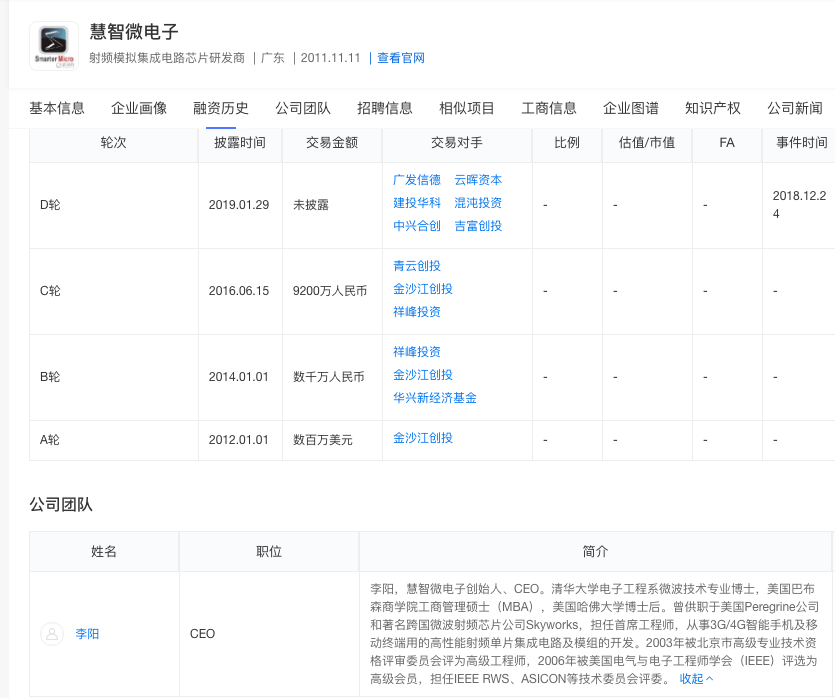
Task: Open the 基本信息 tab
Action: [57, 108]
